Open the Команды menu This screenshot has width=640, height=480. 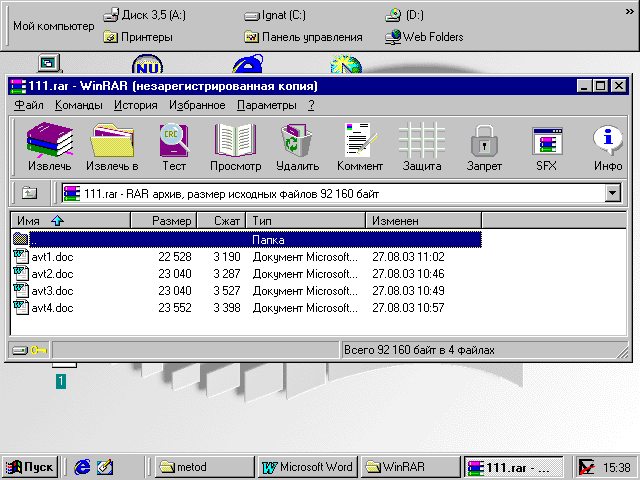pos(79,105)
